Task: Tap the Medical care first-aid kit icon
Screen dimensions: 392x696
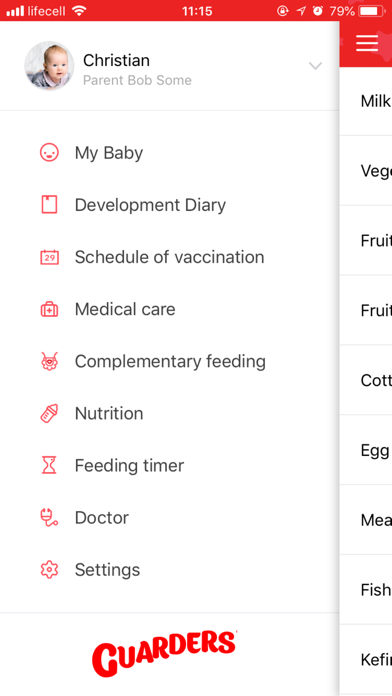Action: tap(49, 309)
